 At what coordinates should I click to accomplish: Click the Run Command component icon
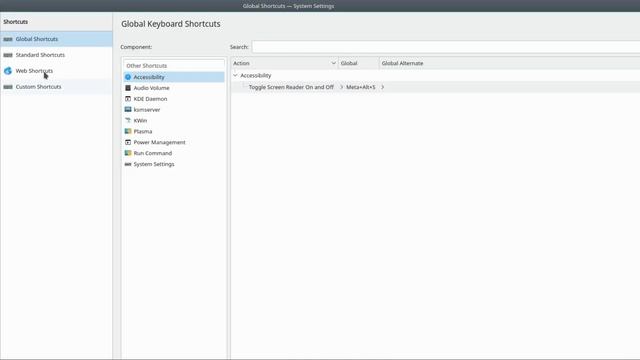pyautogui.click(x=128, y=153)
